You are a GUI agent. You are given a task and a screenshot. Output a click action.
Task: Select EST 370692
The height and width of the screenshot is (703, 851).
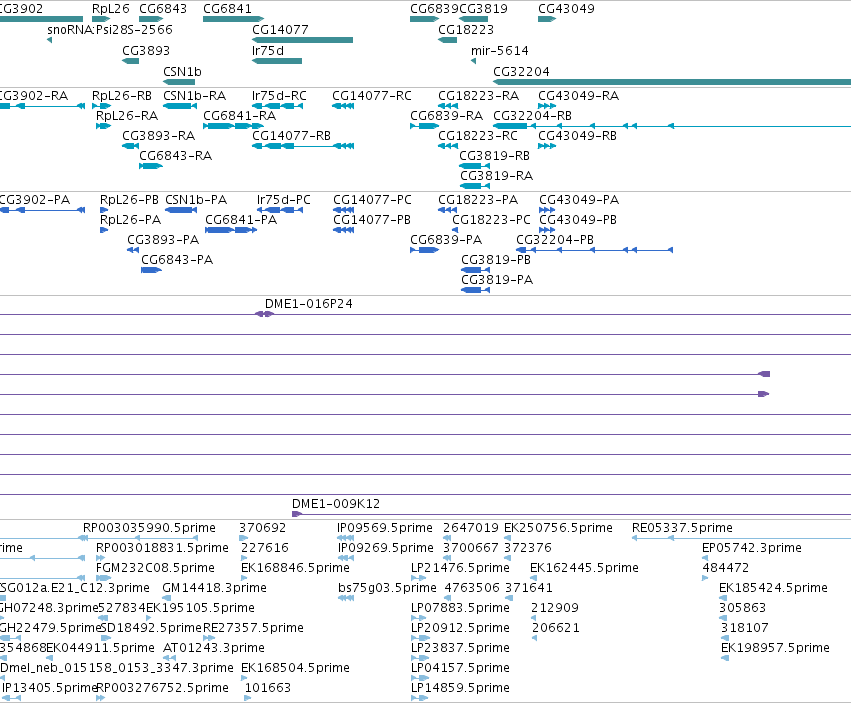[262, 528]
